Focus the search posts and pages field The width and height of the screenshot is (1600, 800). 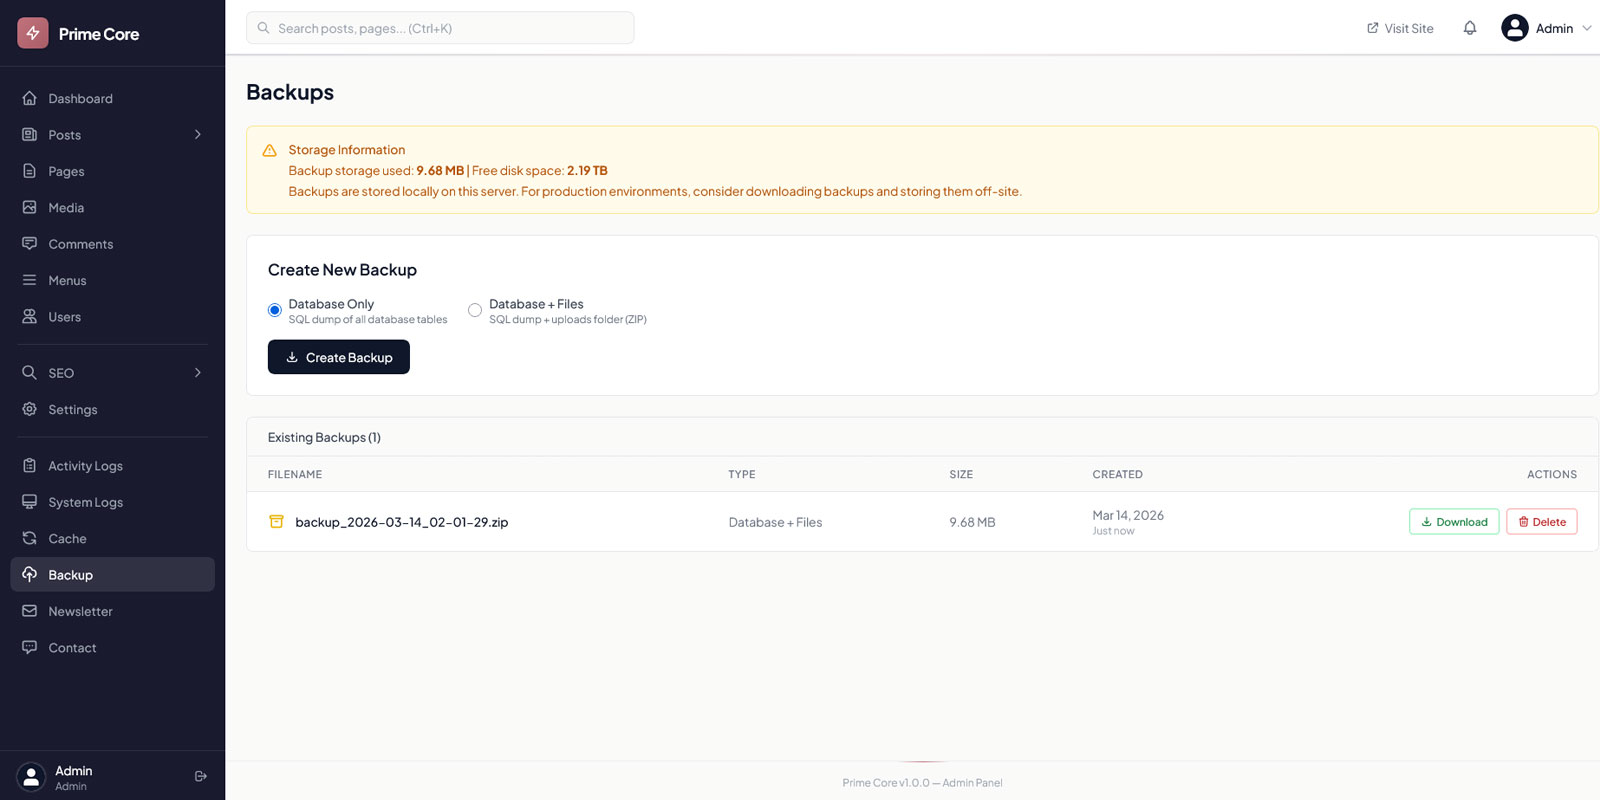click(x=440, y=28)
